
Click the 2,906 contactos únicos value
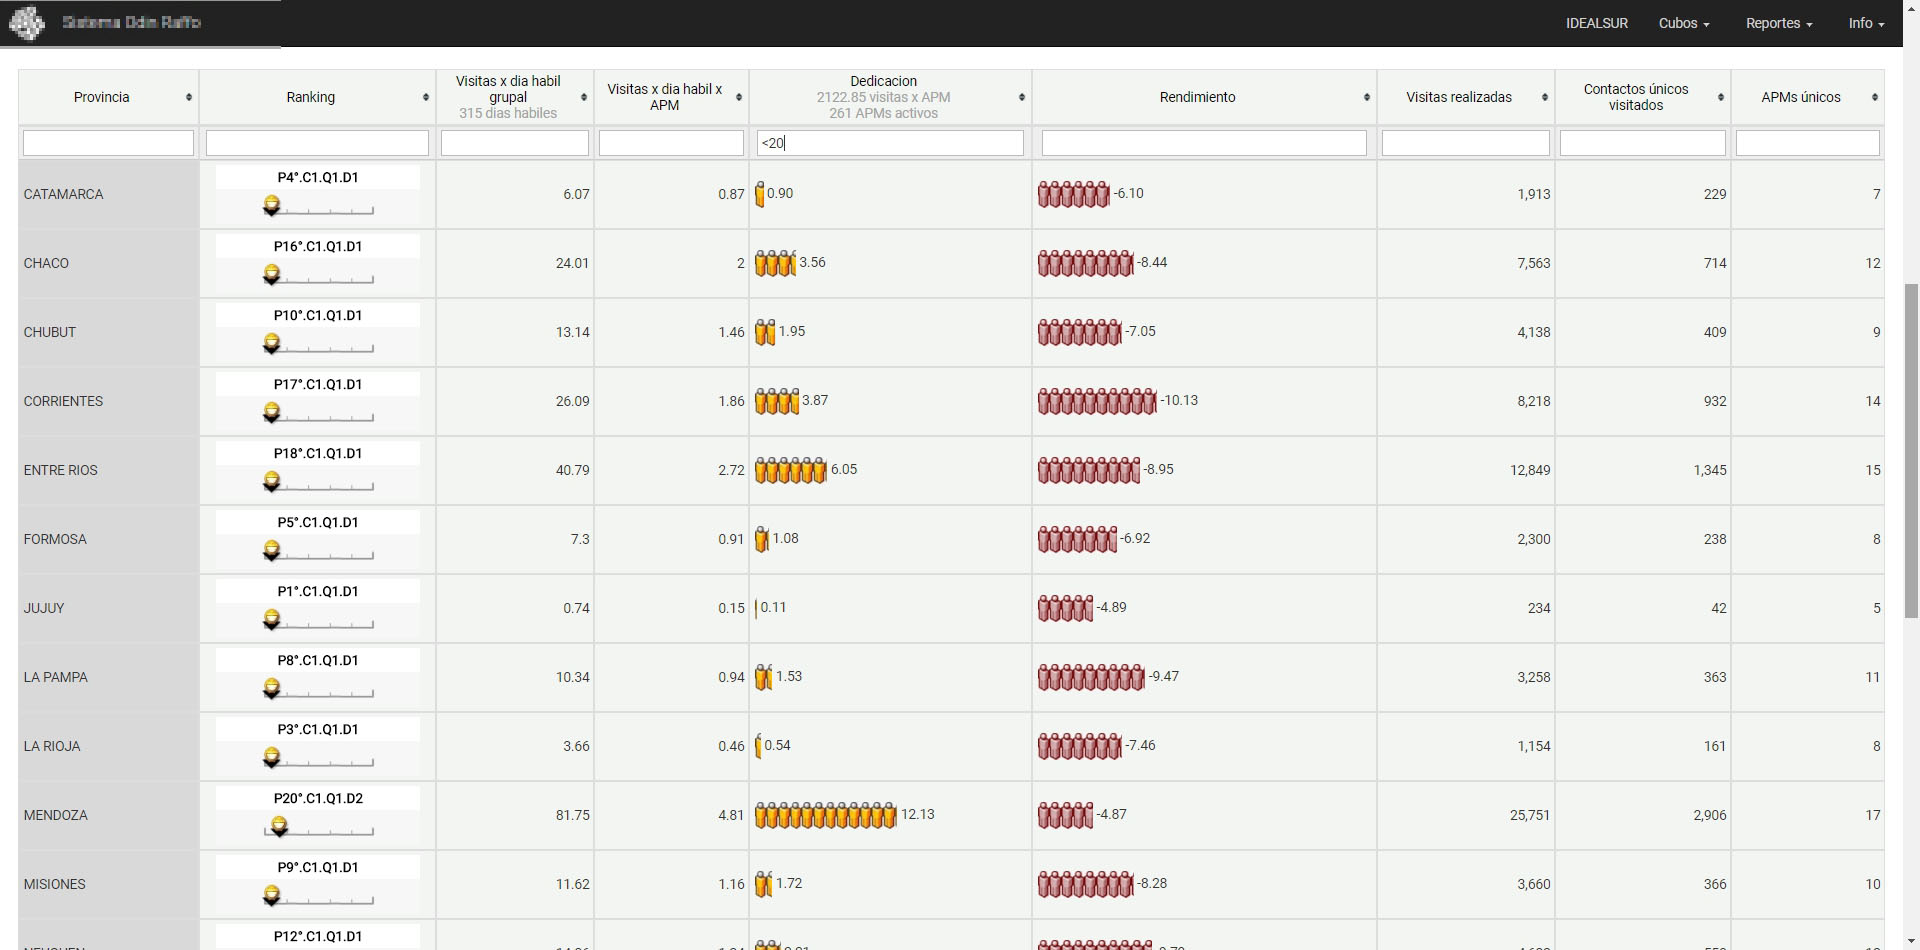point(1710,815)
